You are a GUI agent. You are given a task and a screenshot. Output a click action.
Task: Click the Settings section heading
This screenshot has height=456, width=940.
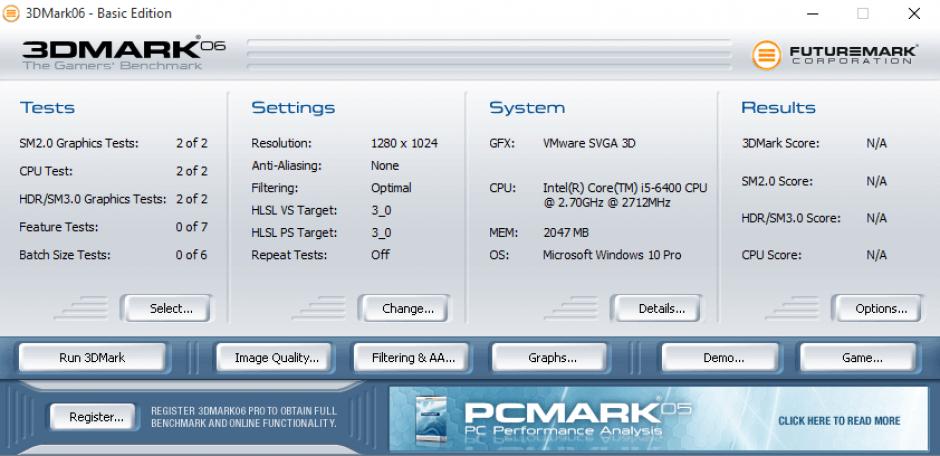tap(293, 108)
